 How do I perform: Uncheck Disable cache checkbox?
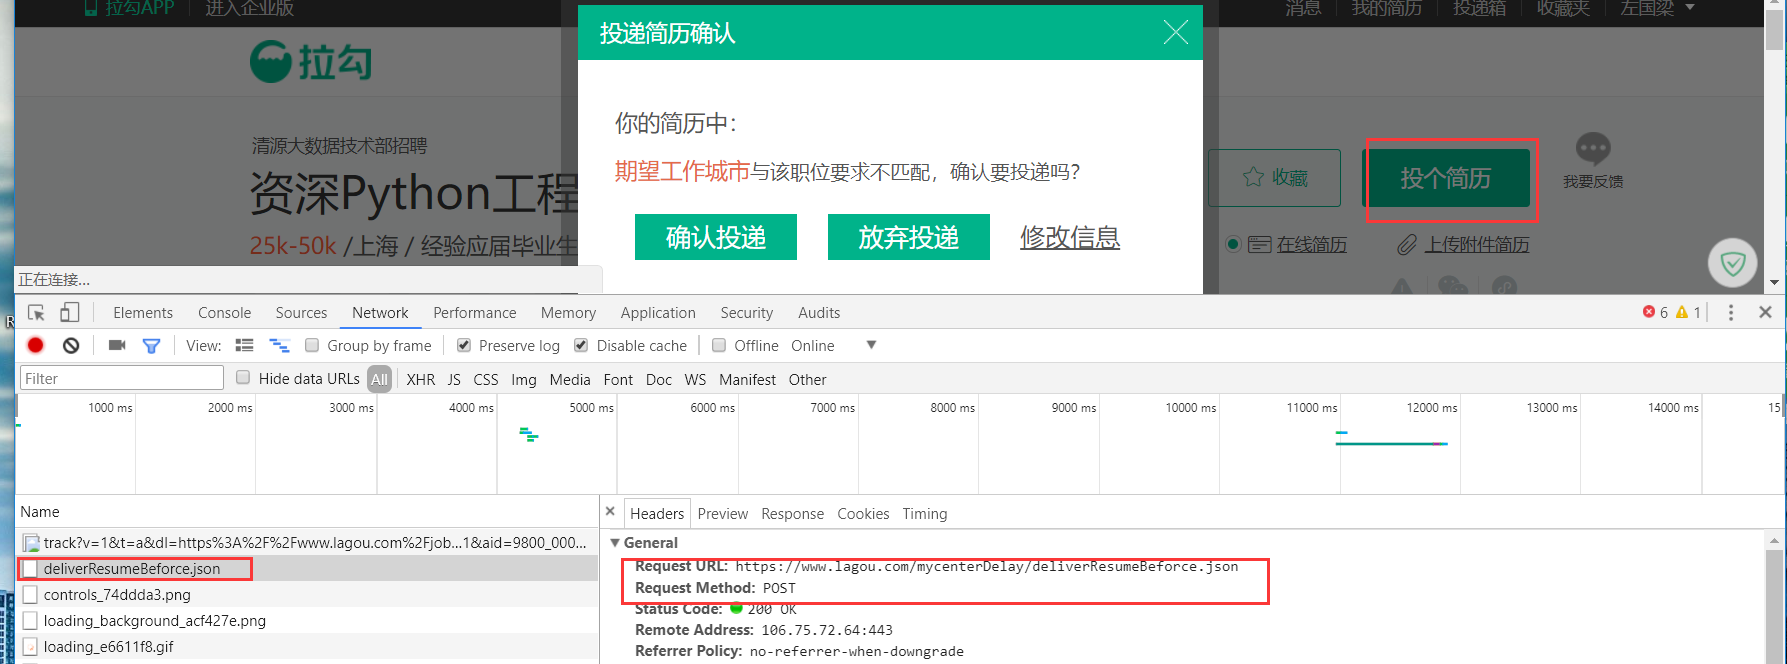tap(581, 345)
